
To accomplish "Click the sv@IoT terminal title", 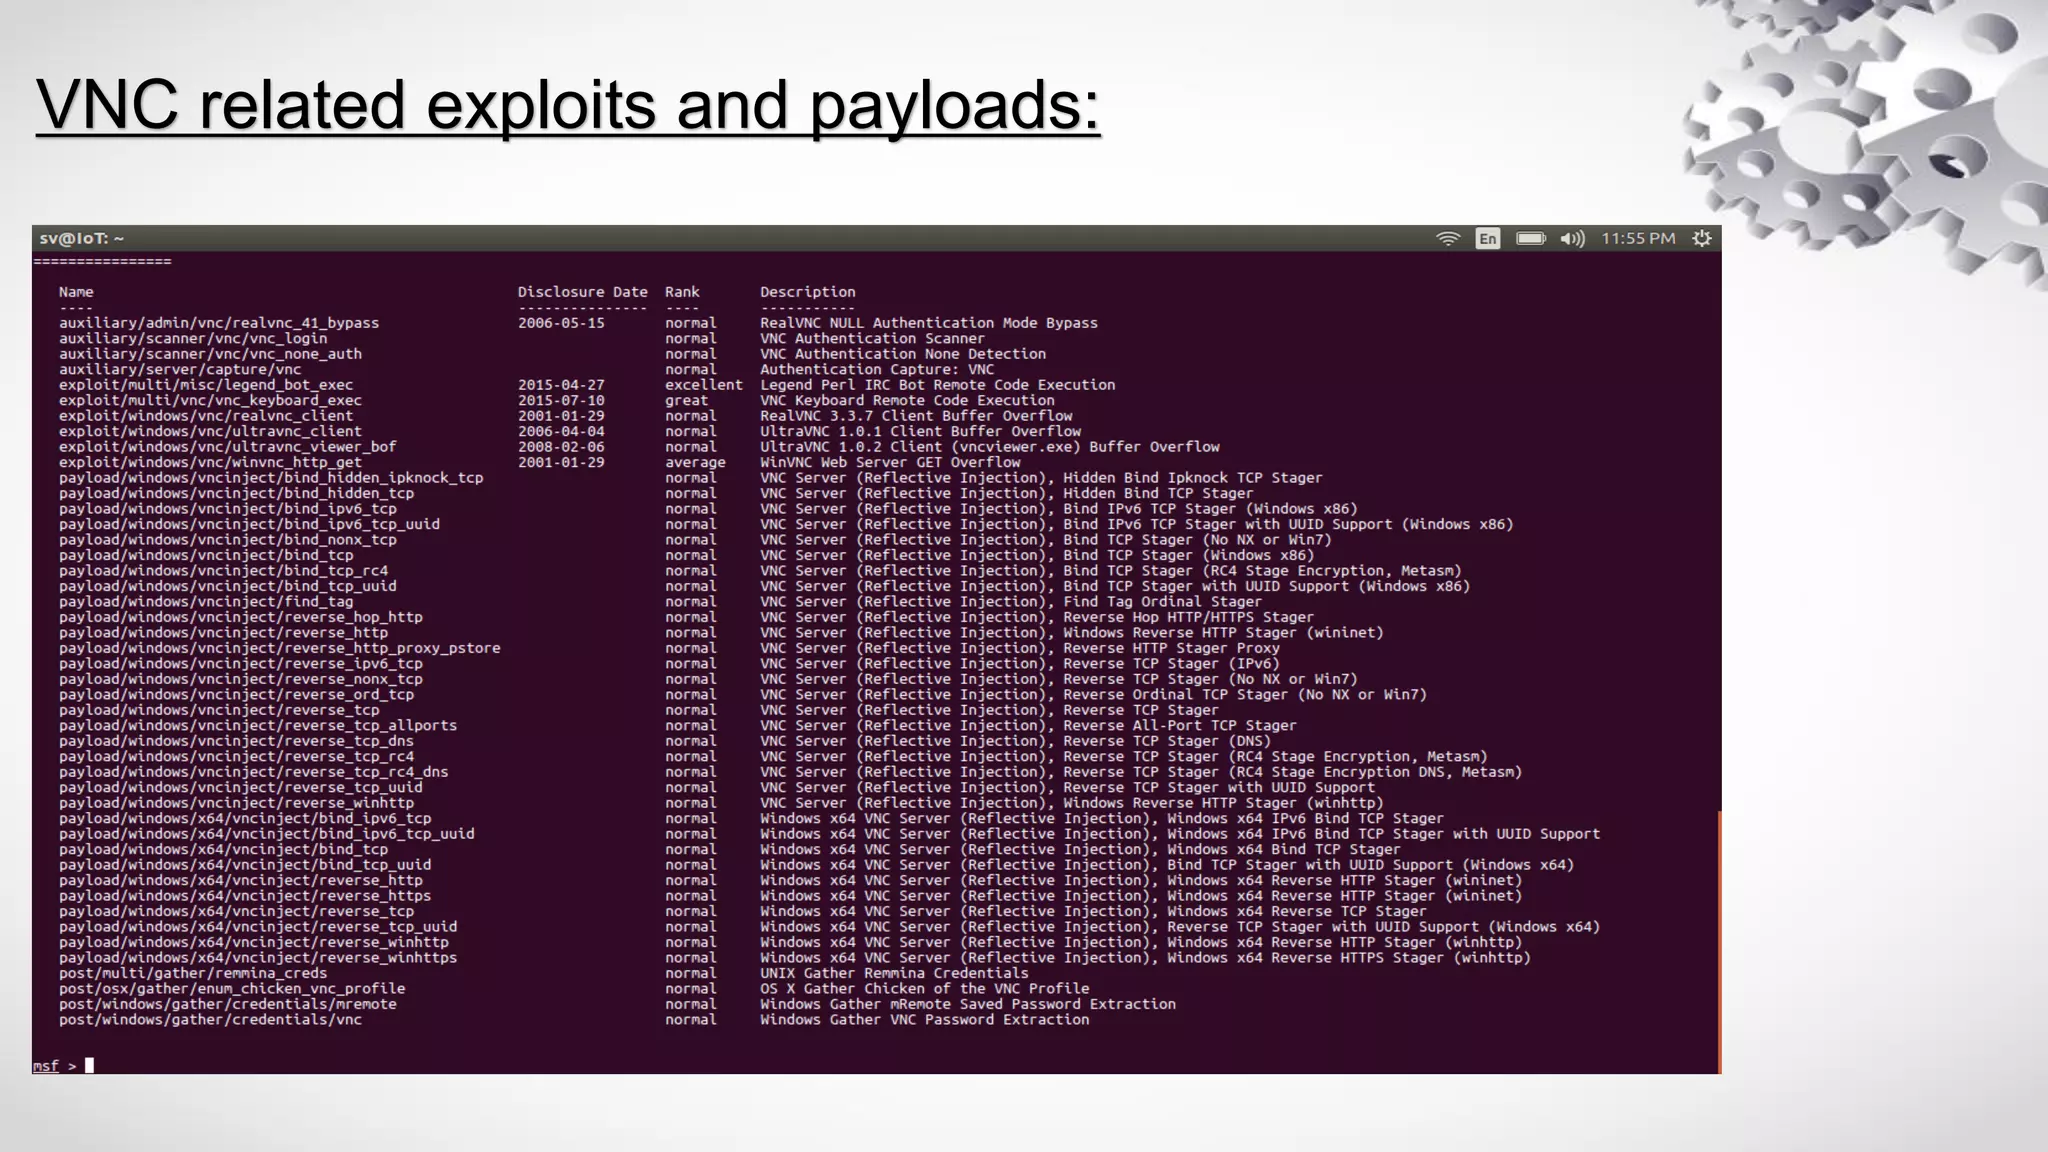I will (x=82, y=238).
